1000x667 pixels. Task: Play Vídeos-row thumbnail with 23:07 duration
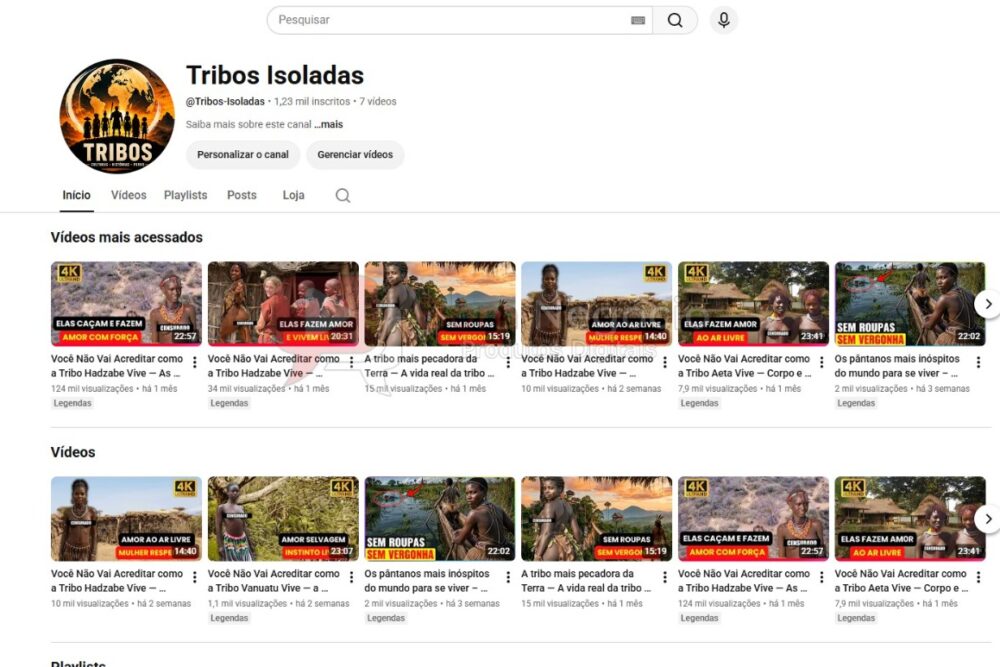[283, 519]
